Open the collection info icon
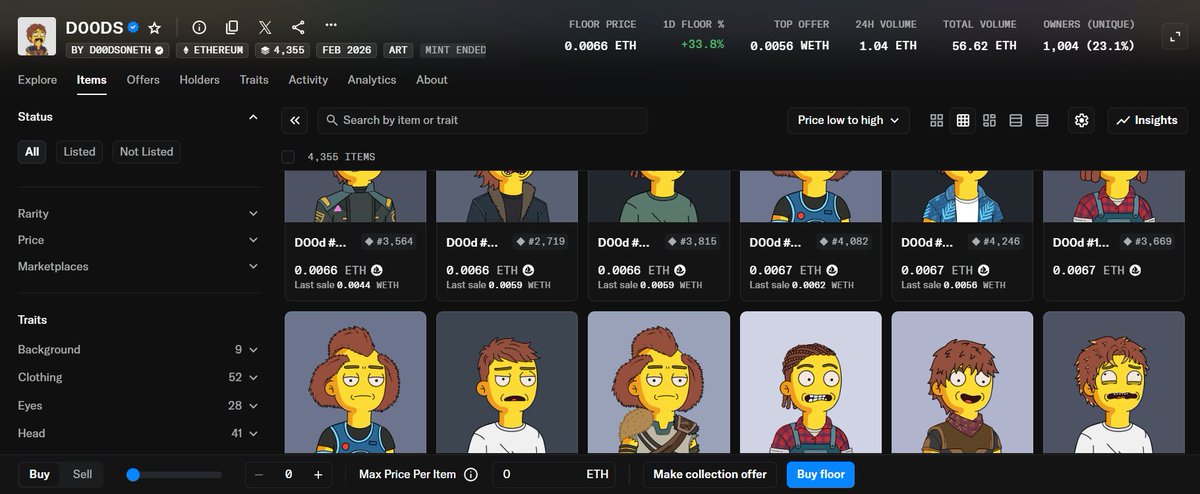The image size is (1200, 494). [x=199, y=28]
